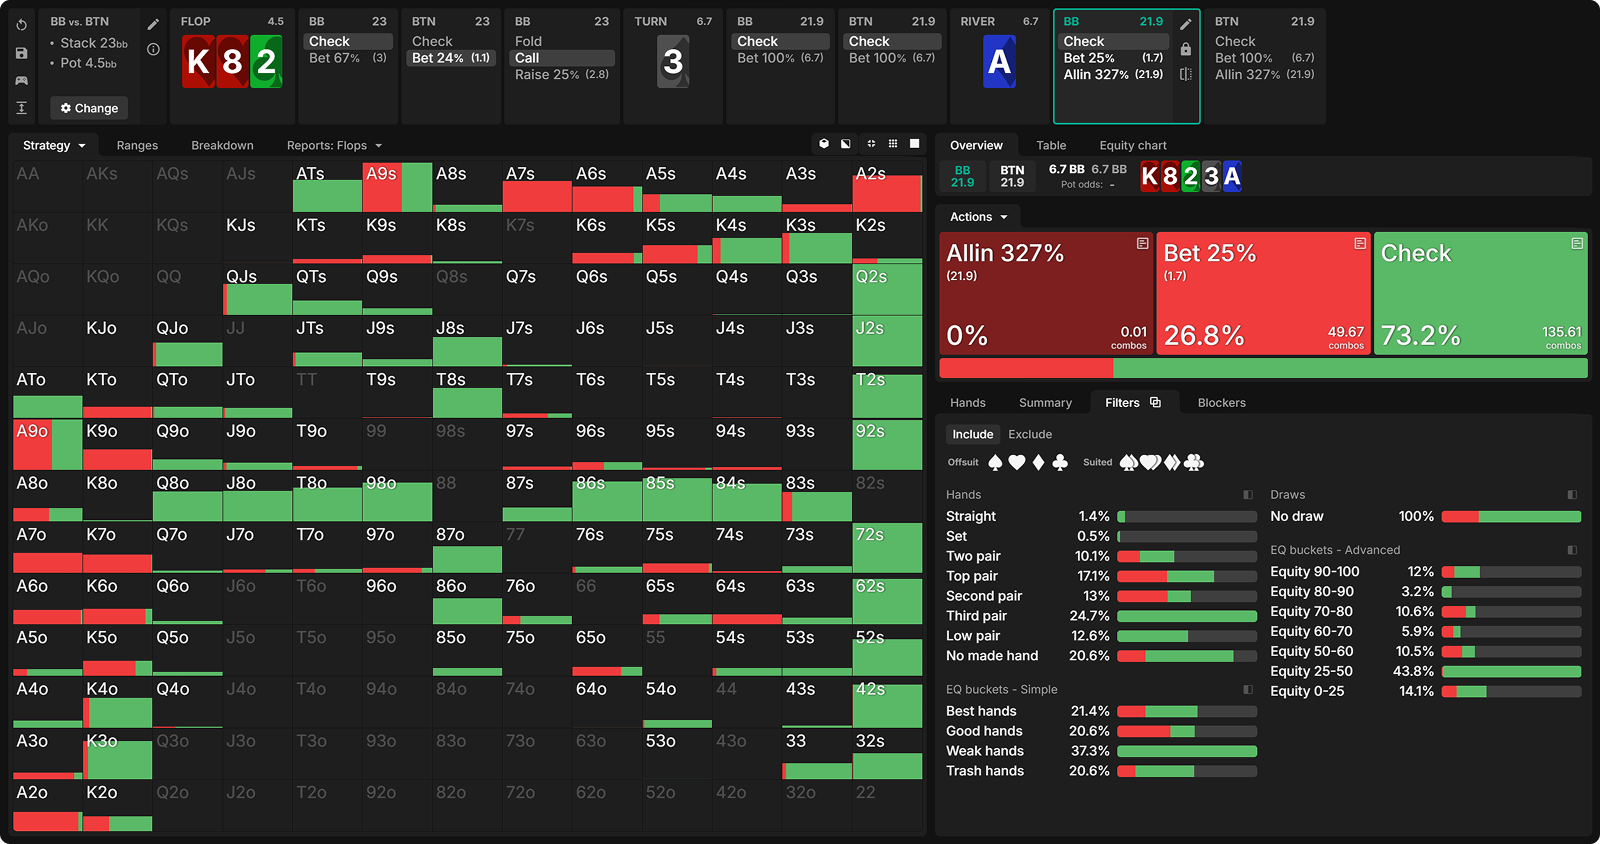Open the Strategy dropdown
Screen dimensions: 1600x844
[54, 145]
